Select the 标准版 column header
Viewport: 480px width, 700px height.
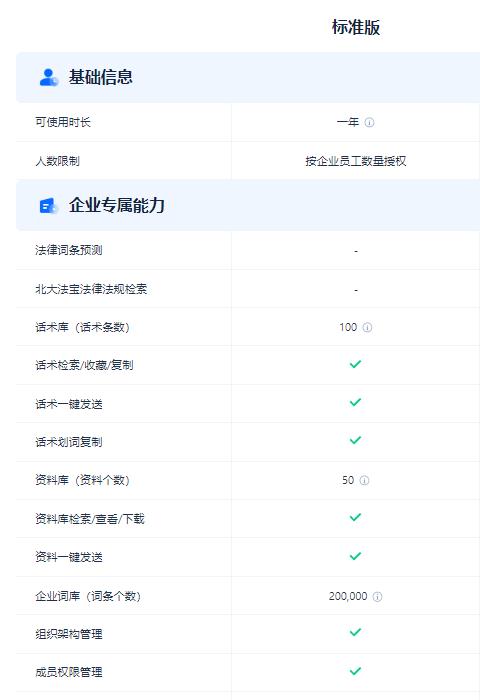pos(356,27)
